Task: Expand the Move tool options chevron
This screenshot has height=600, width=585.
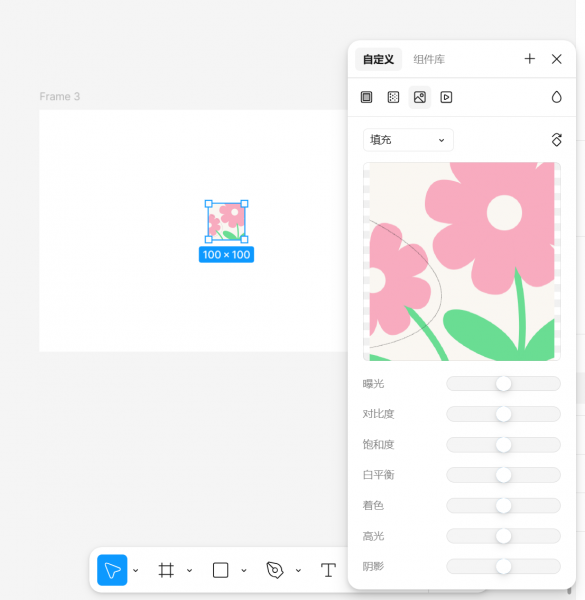Action: (135, 571)
